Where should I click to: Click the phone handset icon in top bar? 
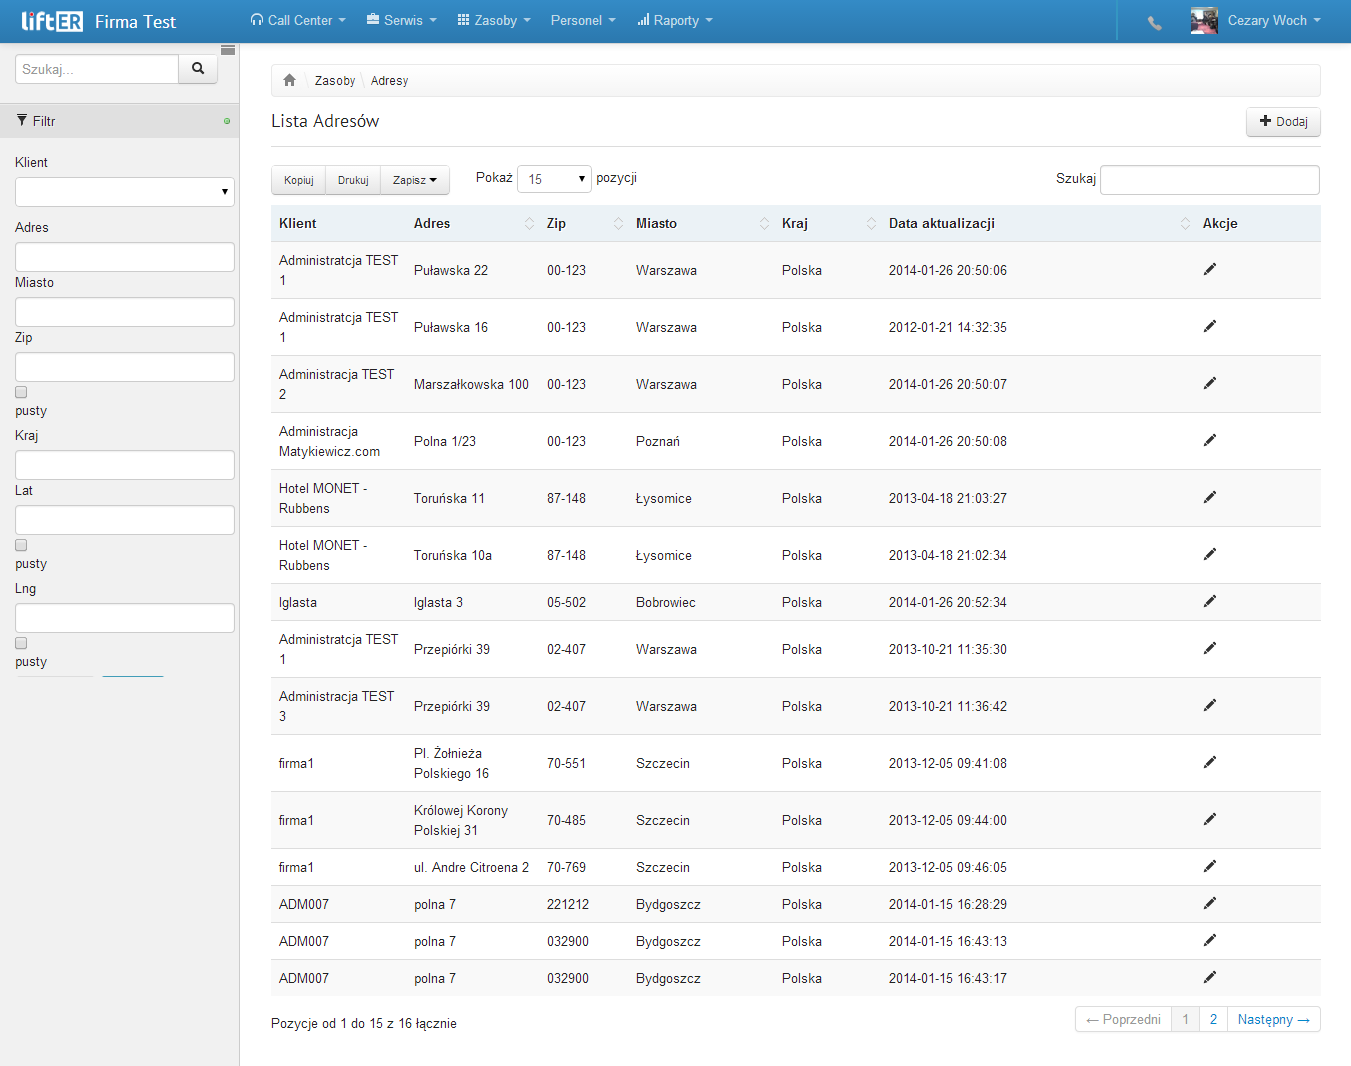pyautogui.click(x=1155, y=22)
